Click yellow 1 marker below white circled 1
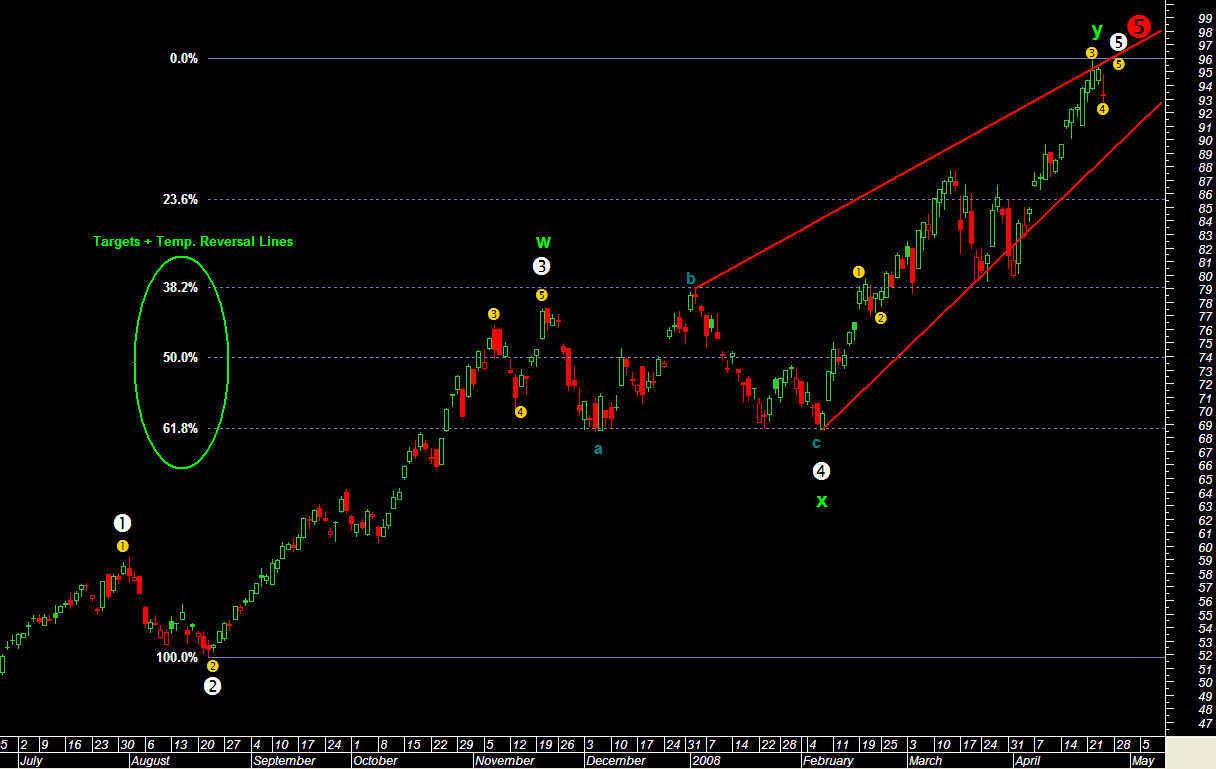The width and height of the screenshot is (1216, 769). (x=122, y=546)
